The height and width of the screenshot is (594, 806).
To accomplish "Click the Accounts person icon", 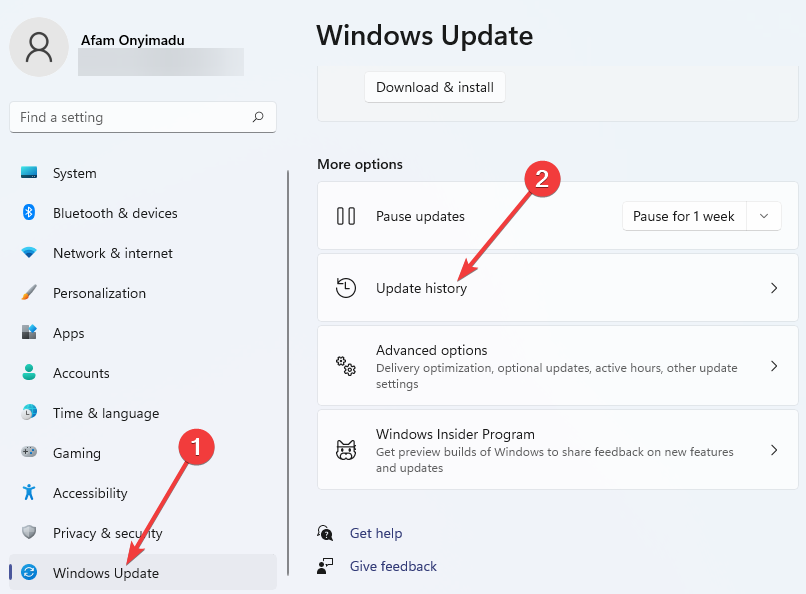I will pos(29,372).
